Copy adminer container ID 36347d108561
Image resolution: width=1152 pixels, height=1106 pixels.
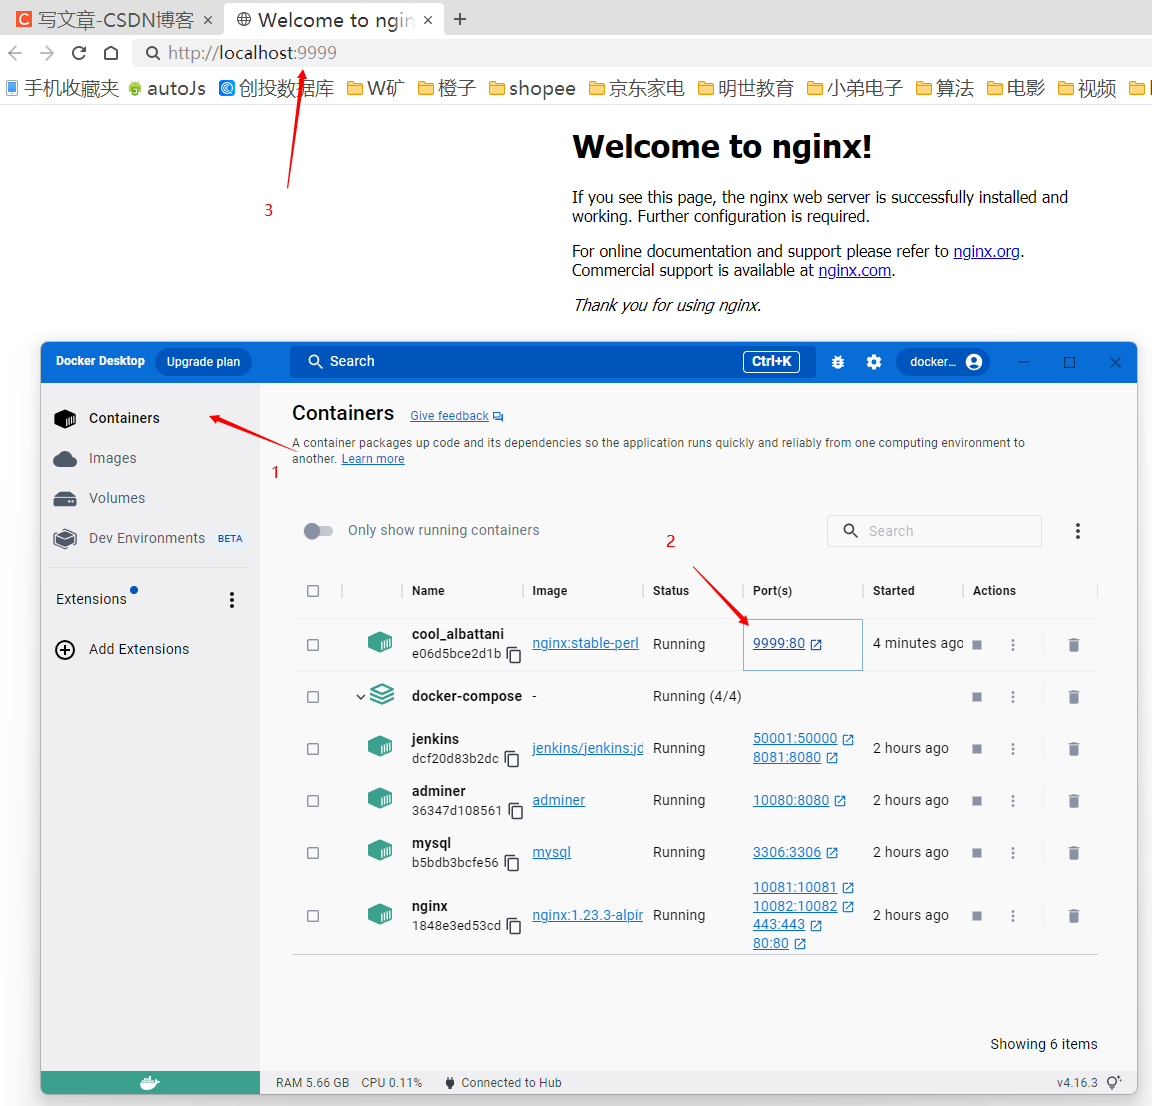[516, 811]
